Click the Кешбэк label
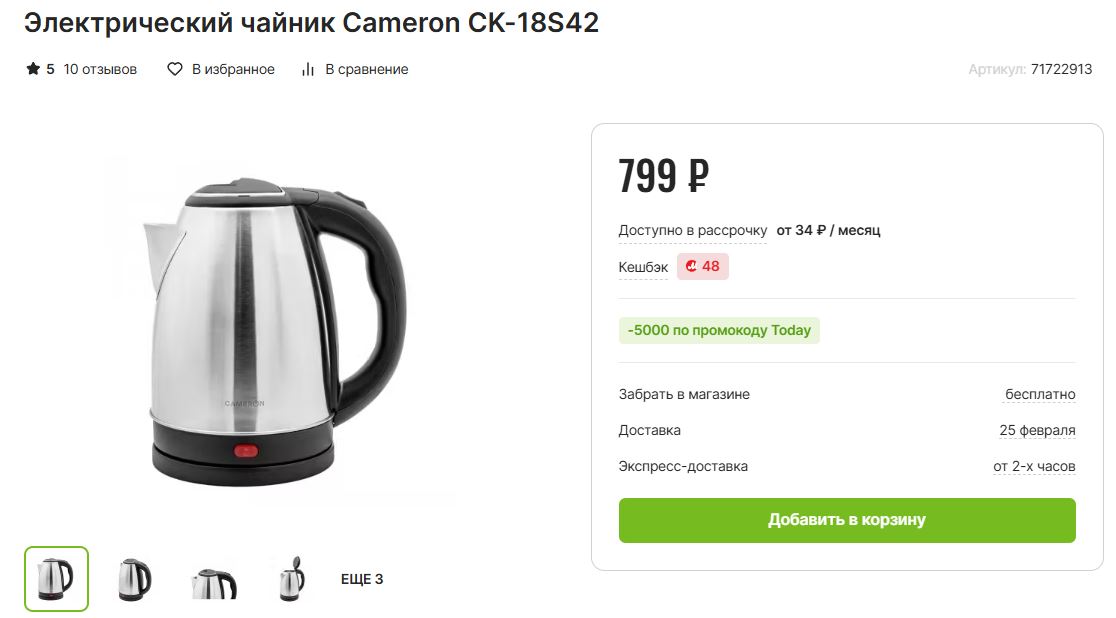This screenshot has width=1116, height=618. point(643,267)
